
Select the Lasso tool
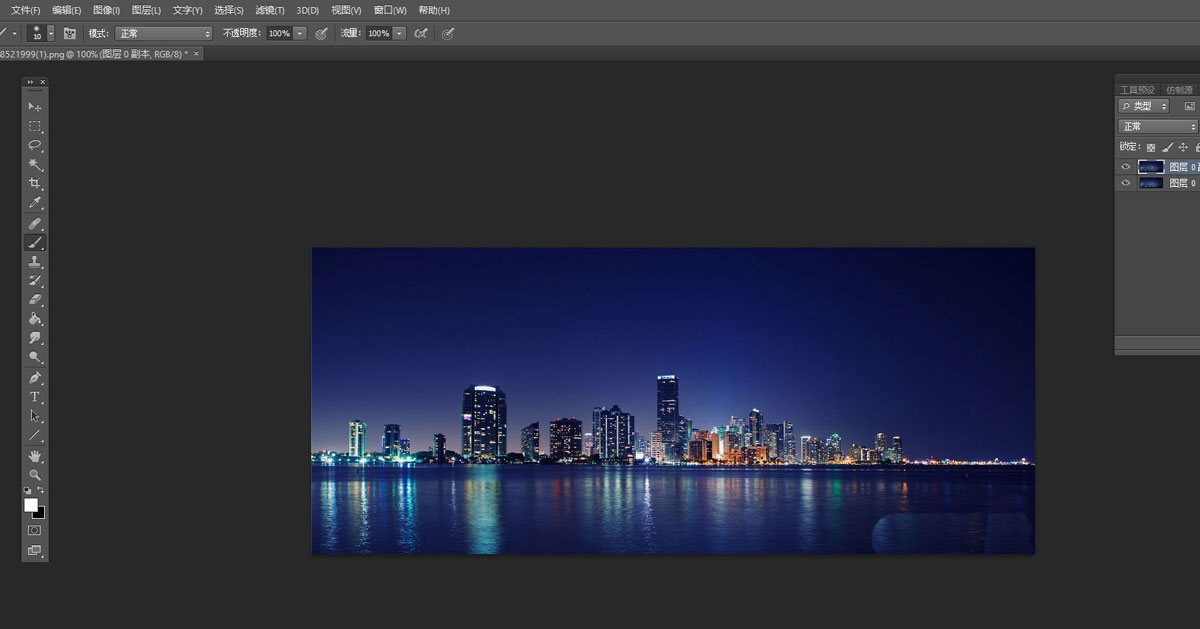[x=35, y=145]
